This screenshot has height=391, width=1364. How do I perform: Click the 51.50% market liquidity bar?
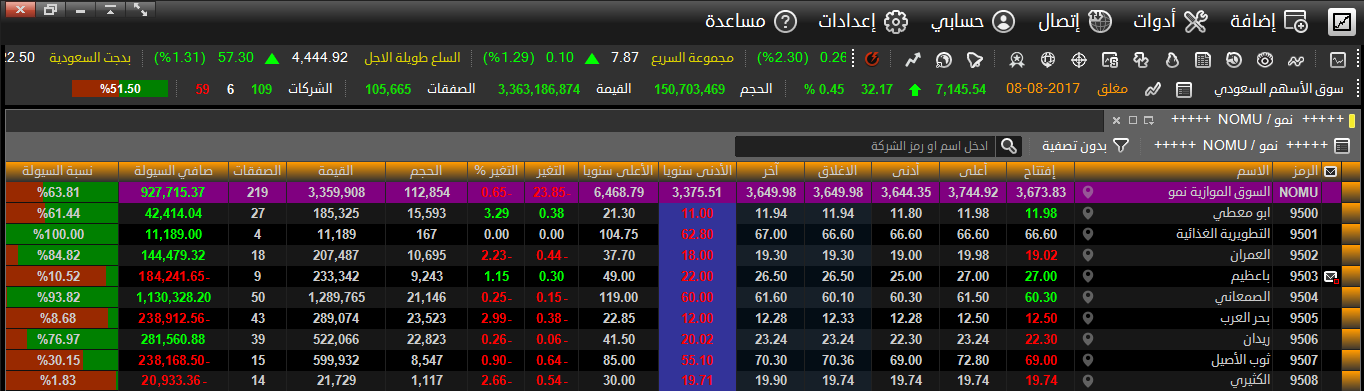click(x=120, y=89)
